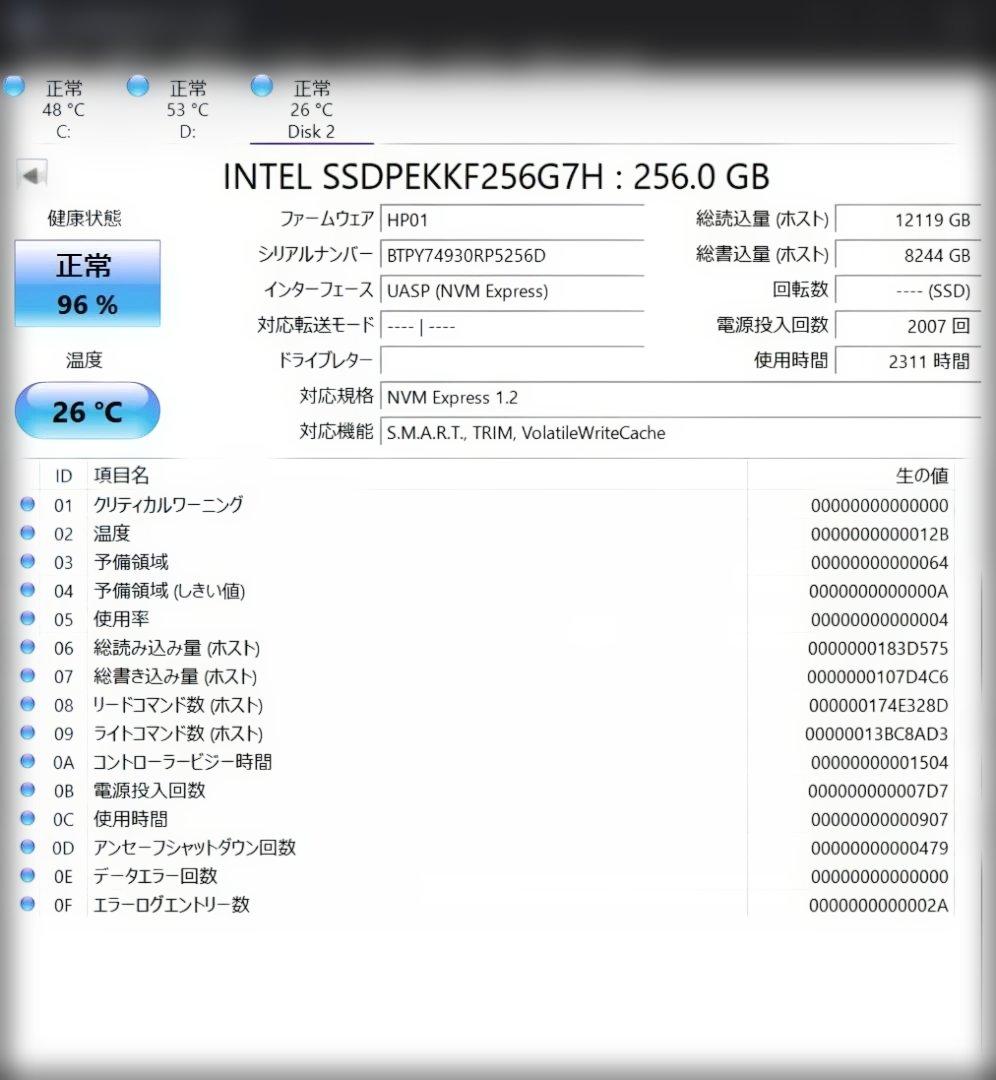This screenshot has width=996, height=1080.
Task: Click the serial number field BTPY74930RP5256D
Action: point(512,256)
